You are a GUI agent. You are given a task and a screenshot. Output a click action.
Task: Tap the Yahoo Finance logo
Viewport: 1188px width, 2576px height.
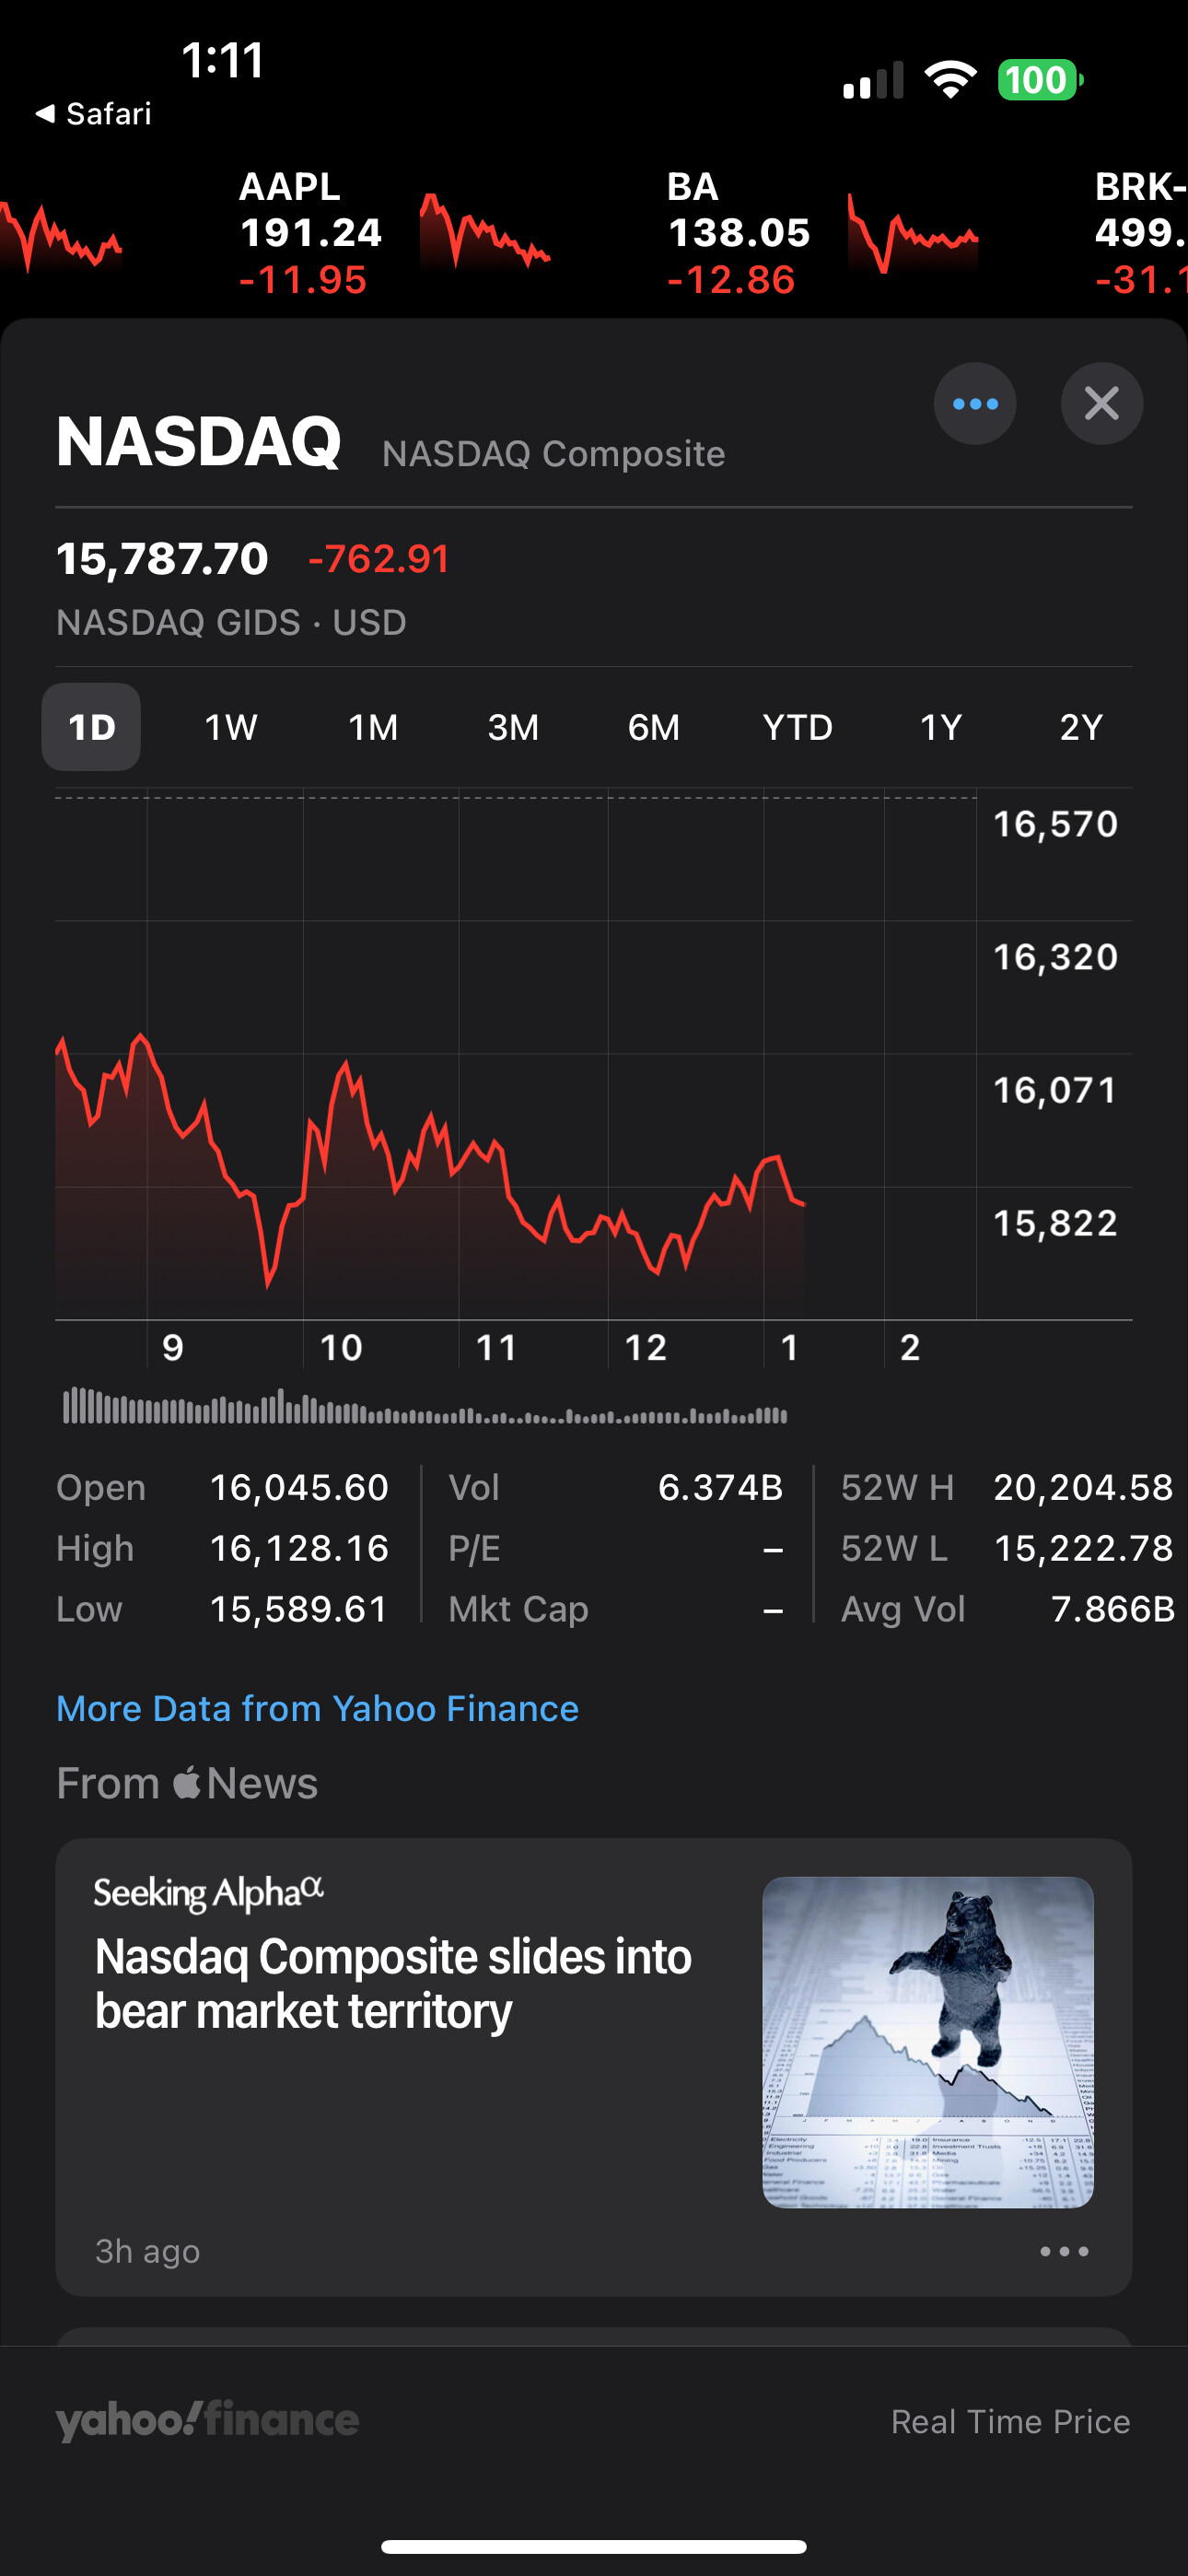tap(207, 2420)
